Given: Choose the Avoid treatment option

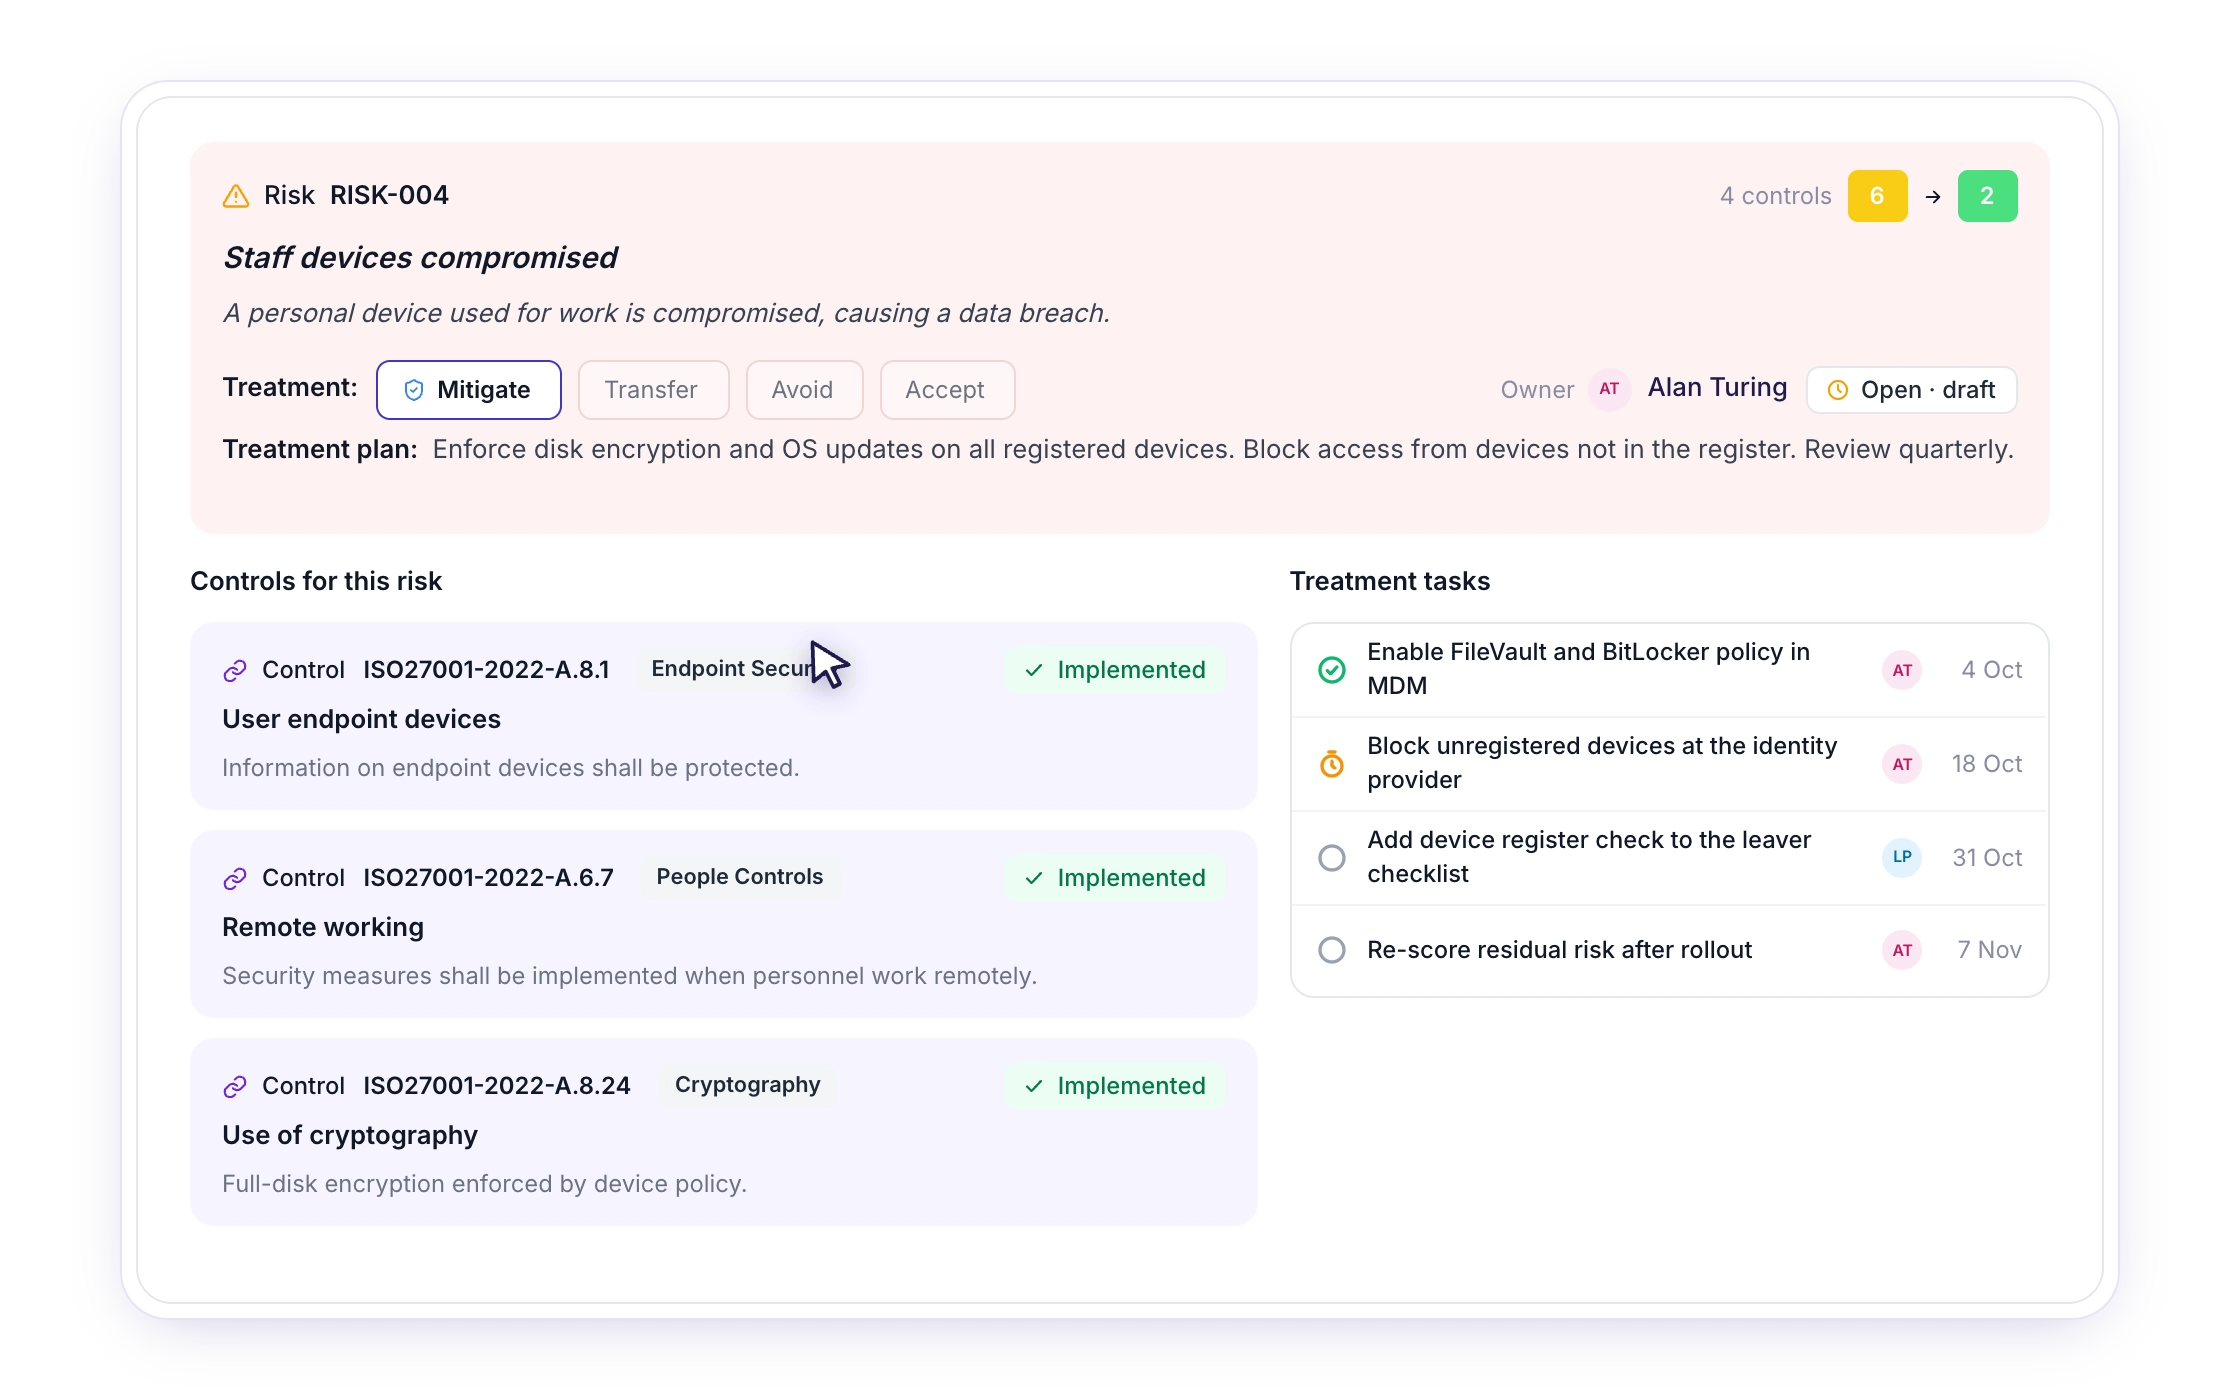Looking at the screenshot, I should [x=805, y=390].
